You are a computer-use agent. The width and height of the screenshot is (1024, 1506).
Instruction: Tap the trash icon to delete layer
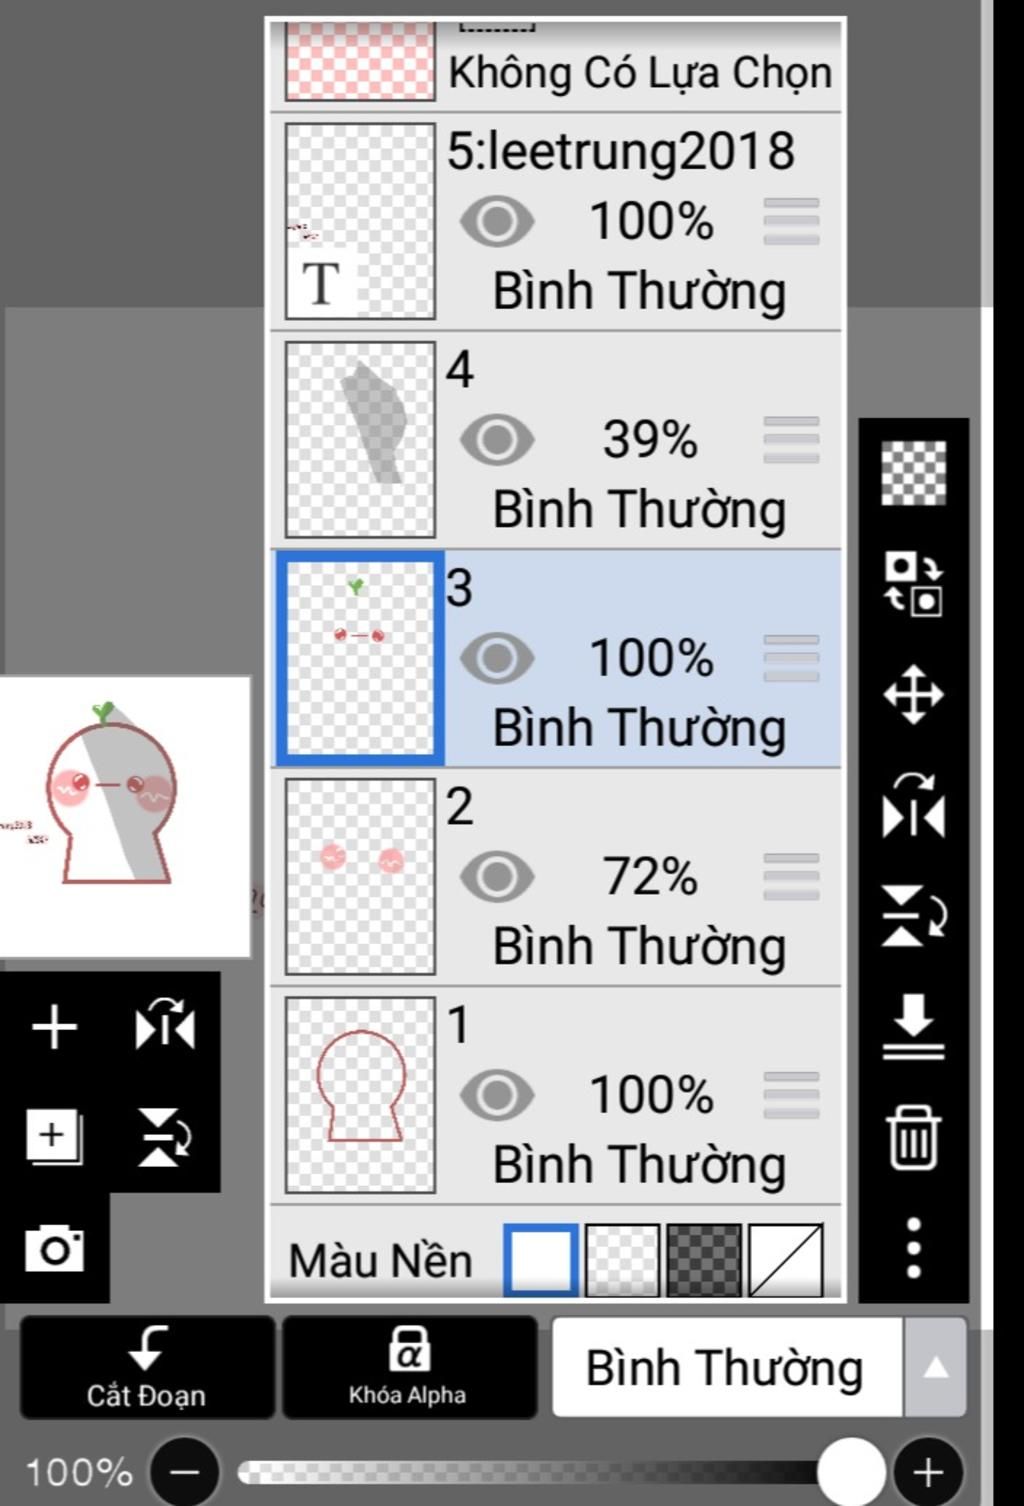coord(913,1137)
